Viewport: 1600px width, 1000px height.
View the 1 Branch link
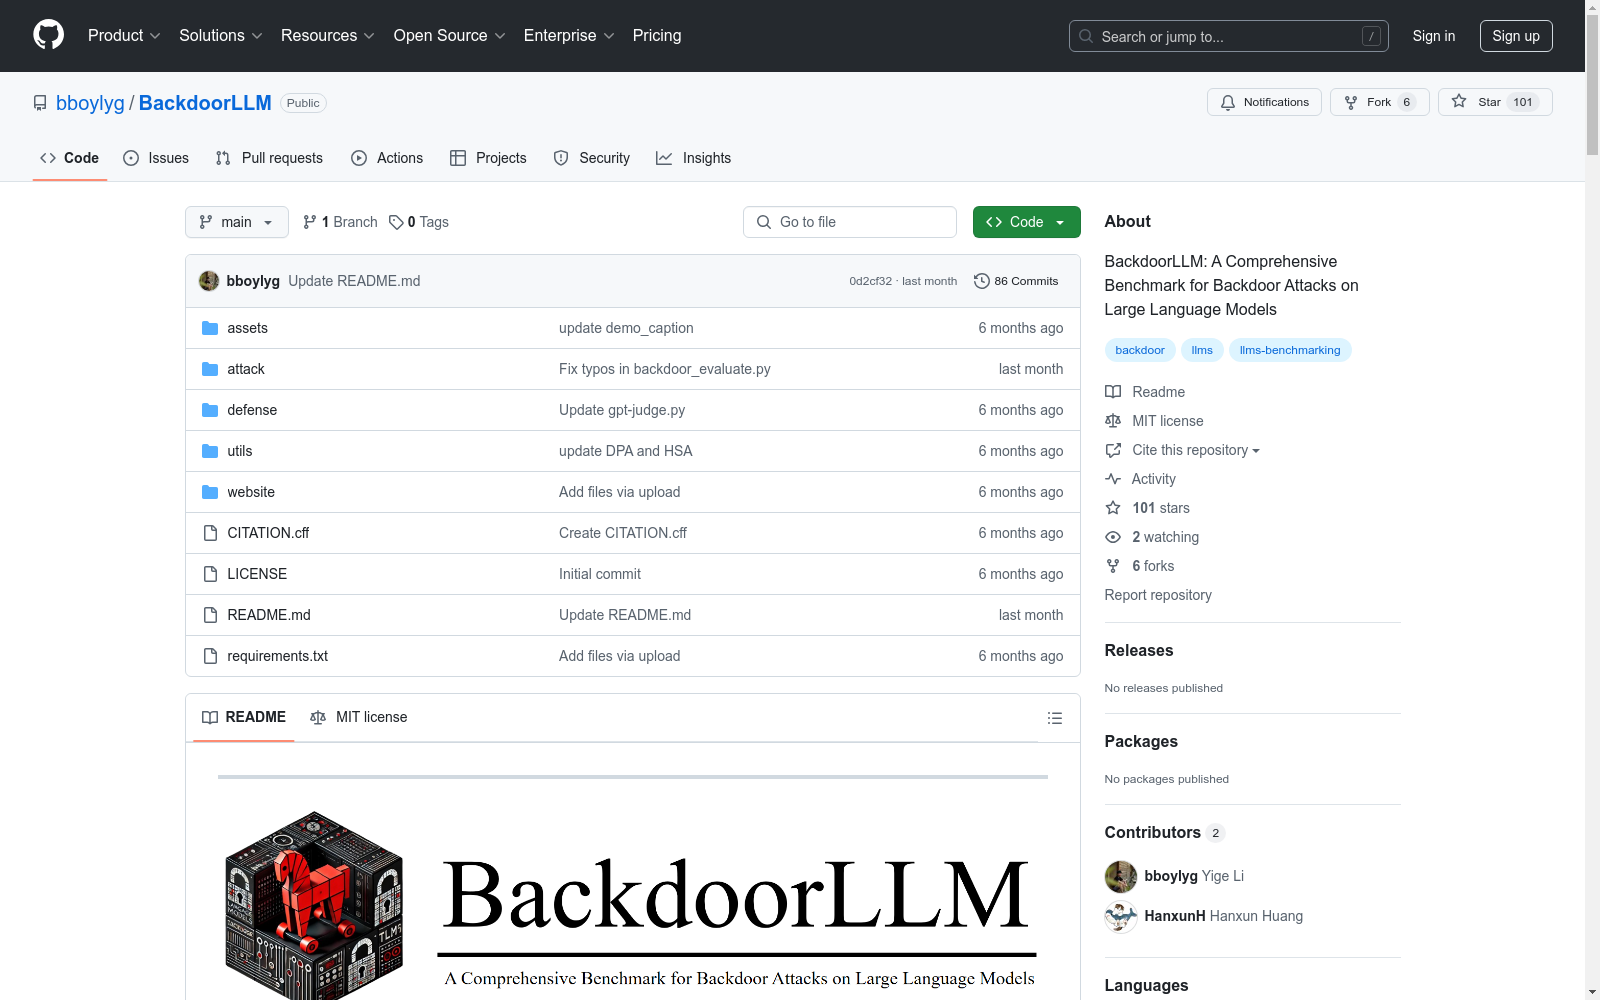(x=340, y=222)
